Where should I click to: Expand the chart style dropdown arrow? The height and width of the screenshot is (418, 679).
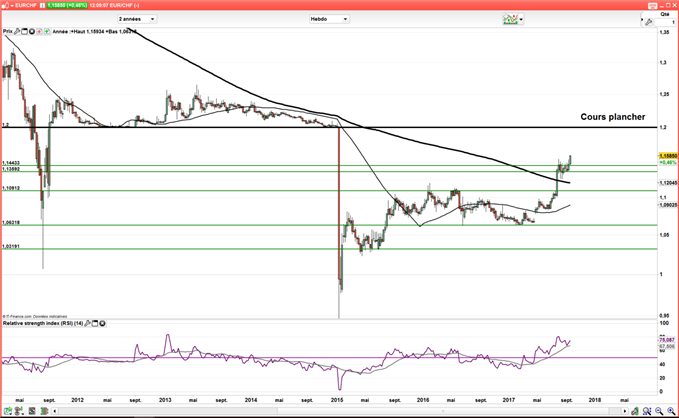(521, 19)
